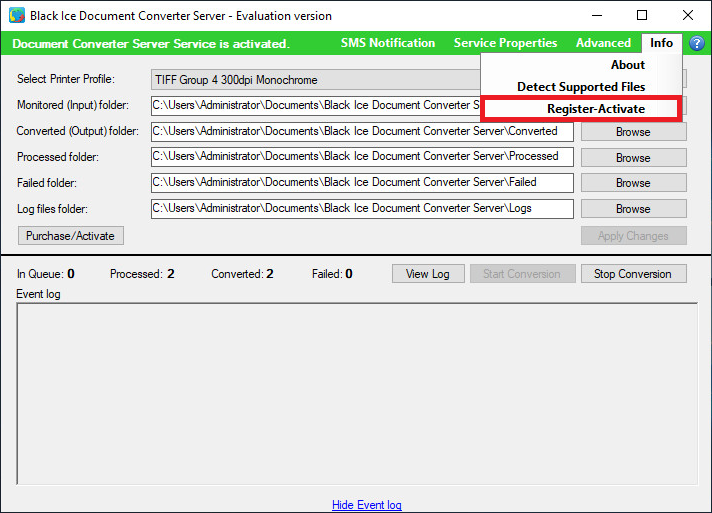712x513 pixels.
Task: Click the Processed folder path field
Action: pyautogui.click(x=362, y=157)
